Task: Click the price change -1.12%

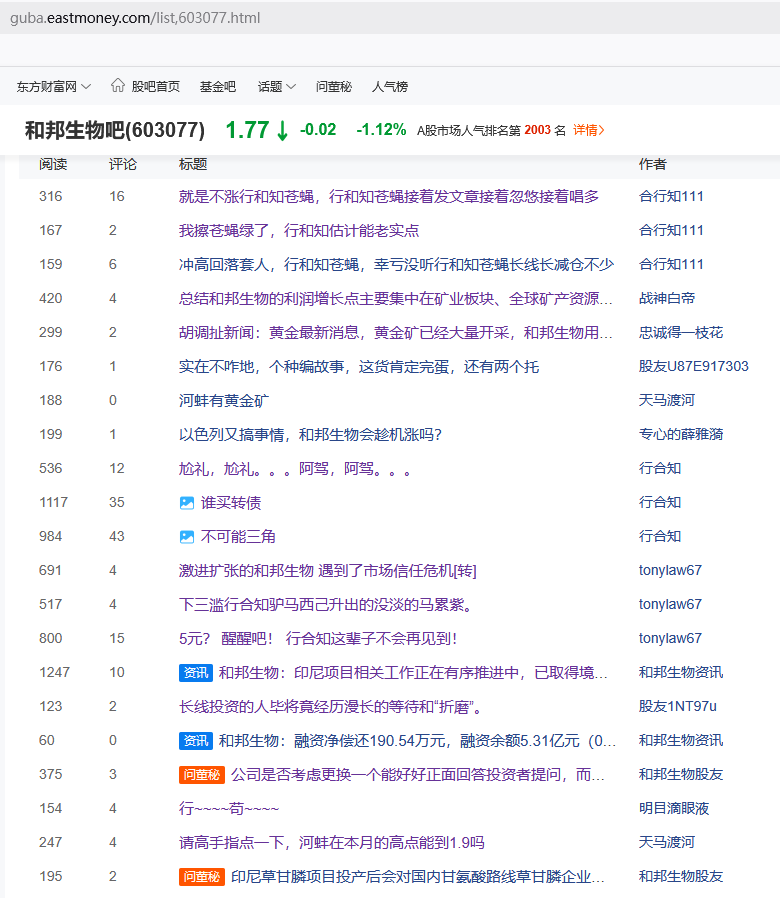Action: tap(381, 130)
